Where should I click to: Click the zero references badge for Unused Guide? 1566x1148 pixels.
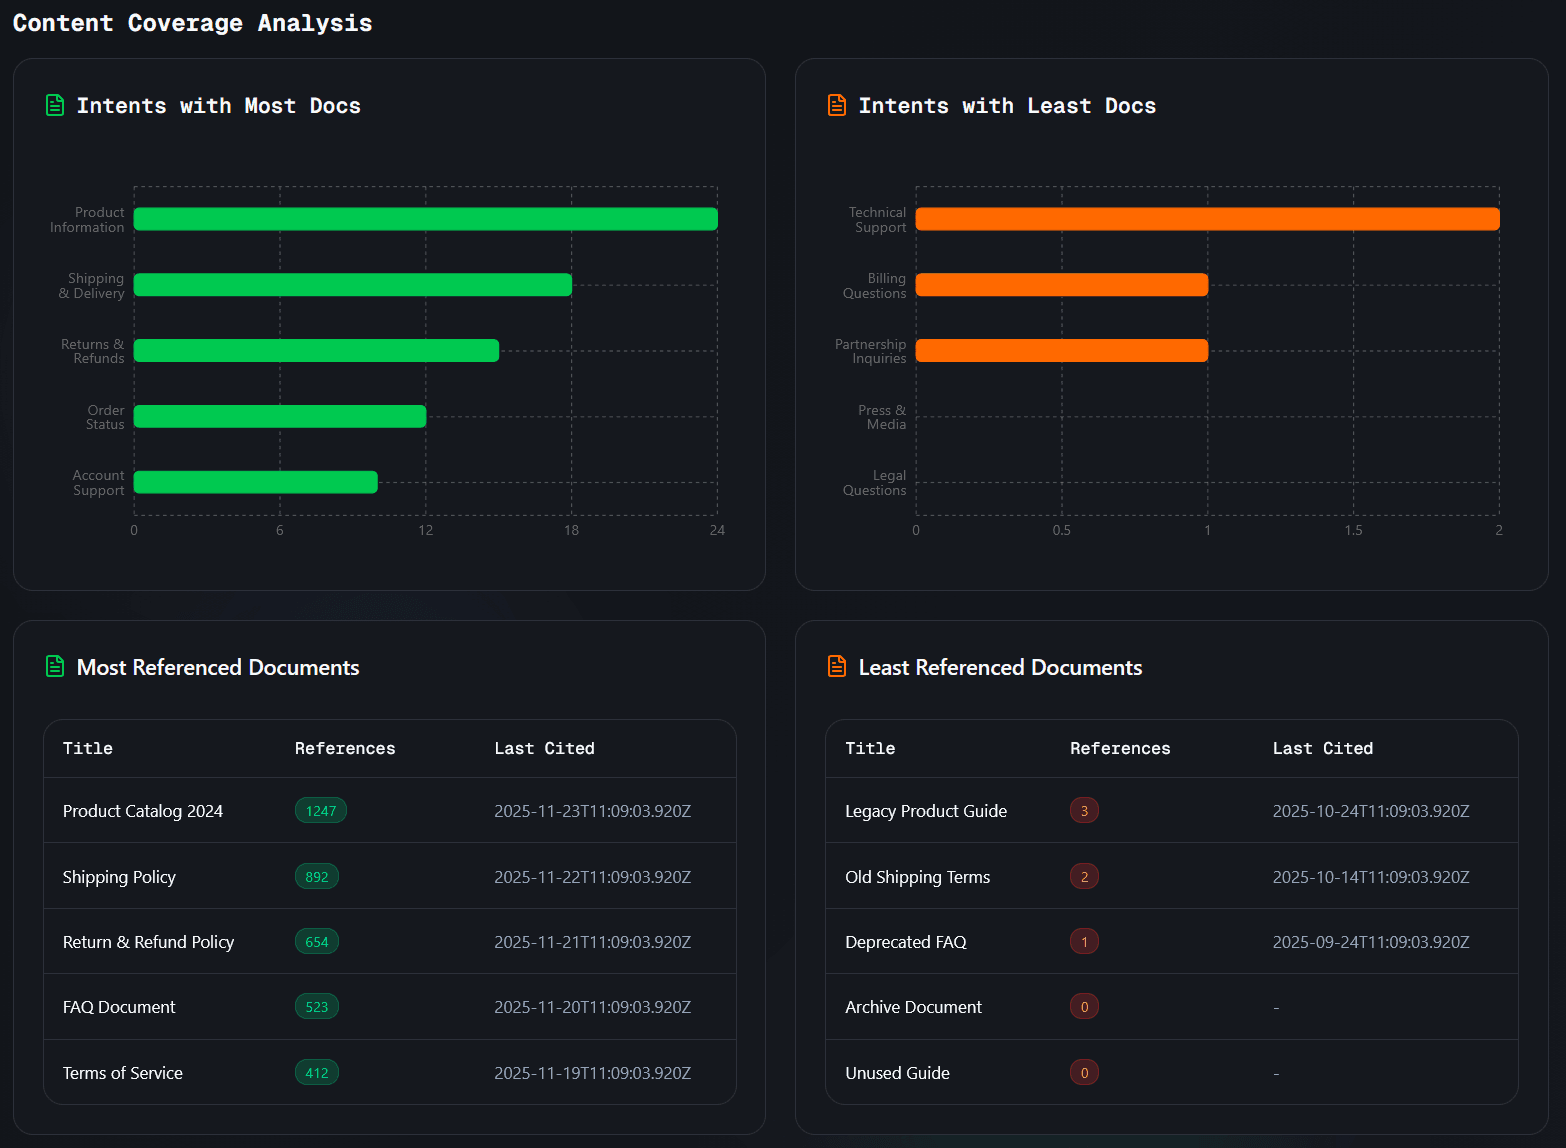(1084, 1073)
